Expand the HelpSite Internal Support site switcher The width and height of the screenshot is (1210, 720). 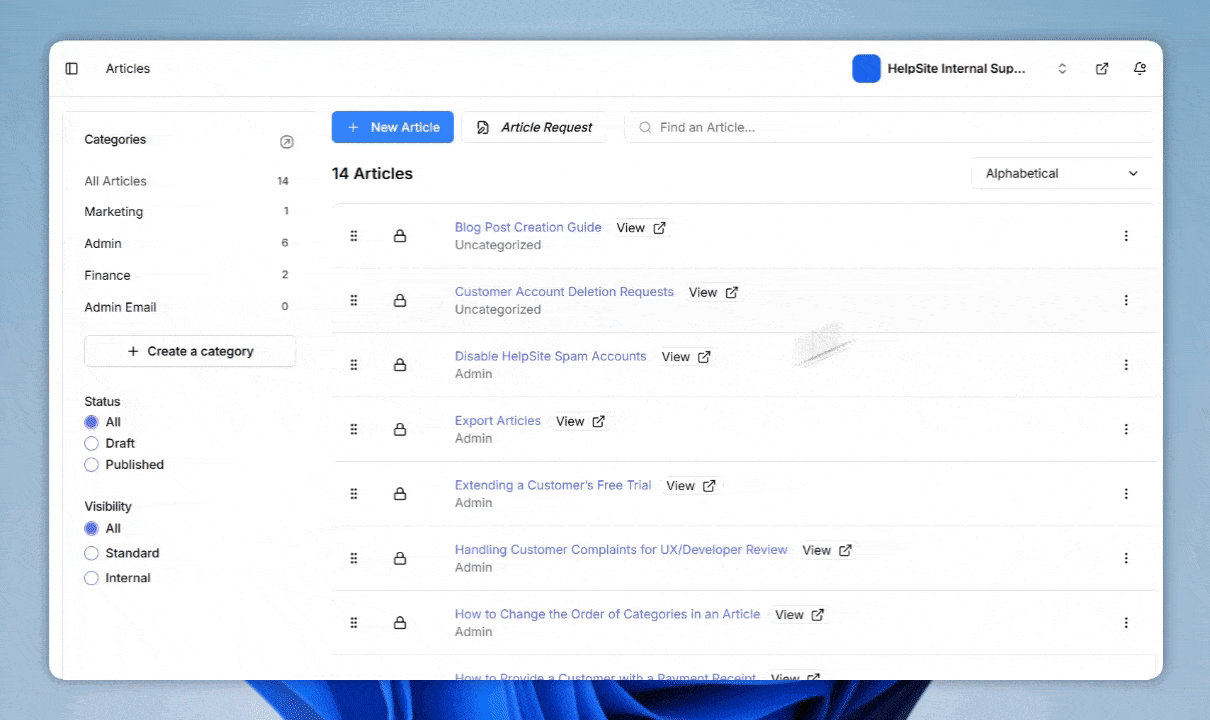(1062, 69)
